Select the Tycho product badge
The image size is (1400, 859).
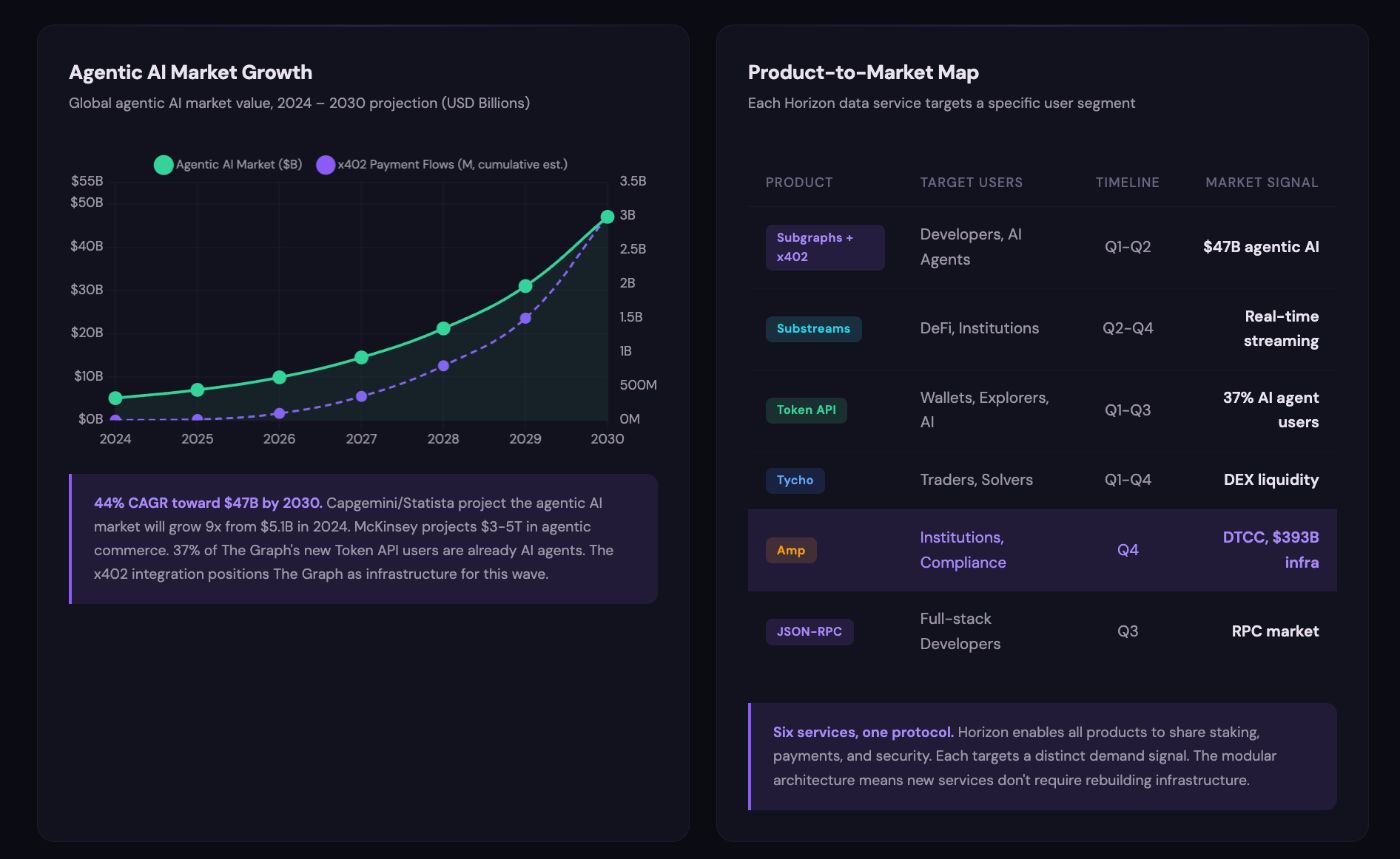coord(795,480)
